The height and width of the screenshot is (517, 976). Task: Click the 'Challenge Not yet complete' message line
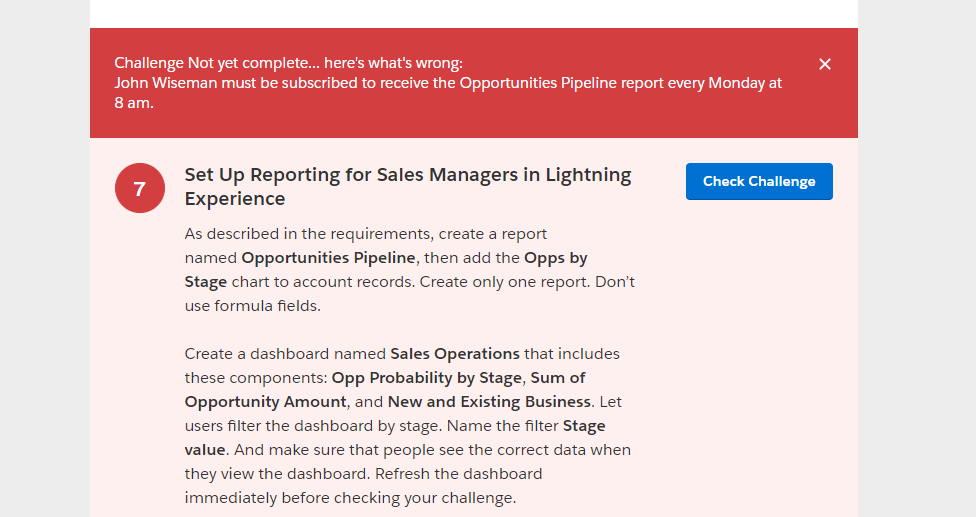[288, 63]
